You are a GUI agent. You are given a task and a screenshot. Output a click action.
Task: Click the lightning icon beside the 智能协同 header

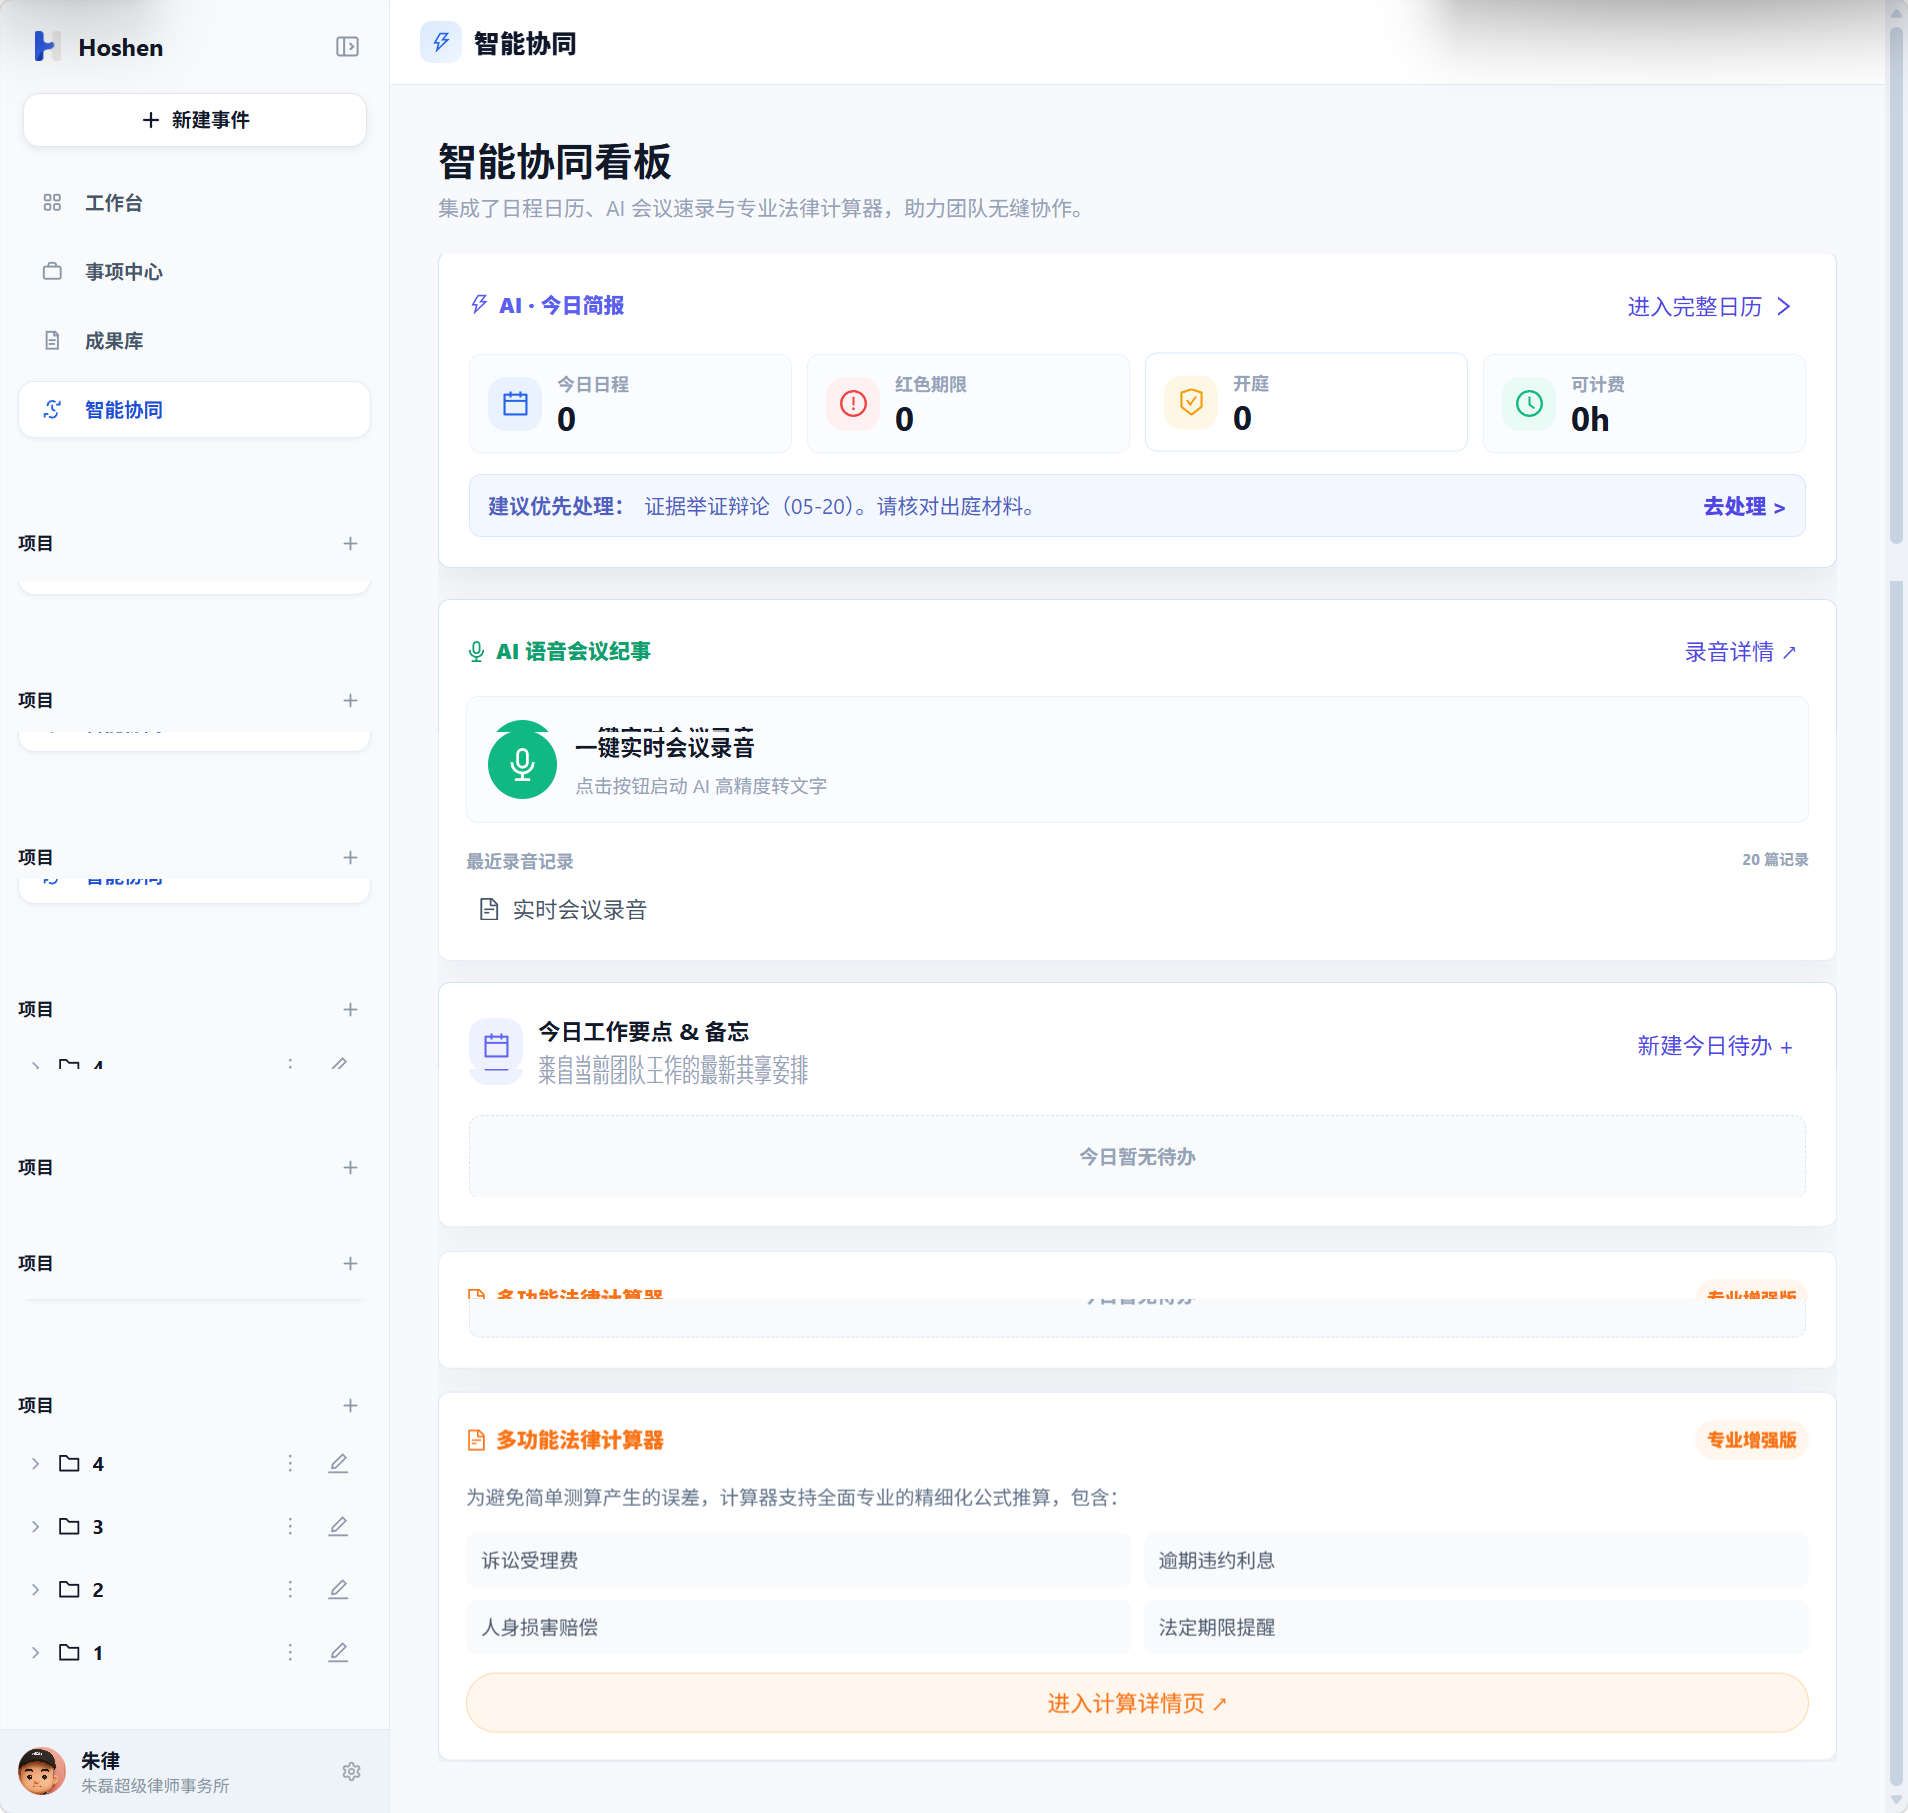click(441, 43)
